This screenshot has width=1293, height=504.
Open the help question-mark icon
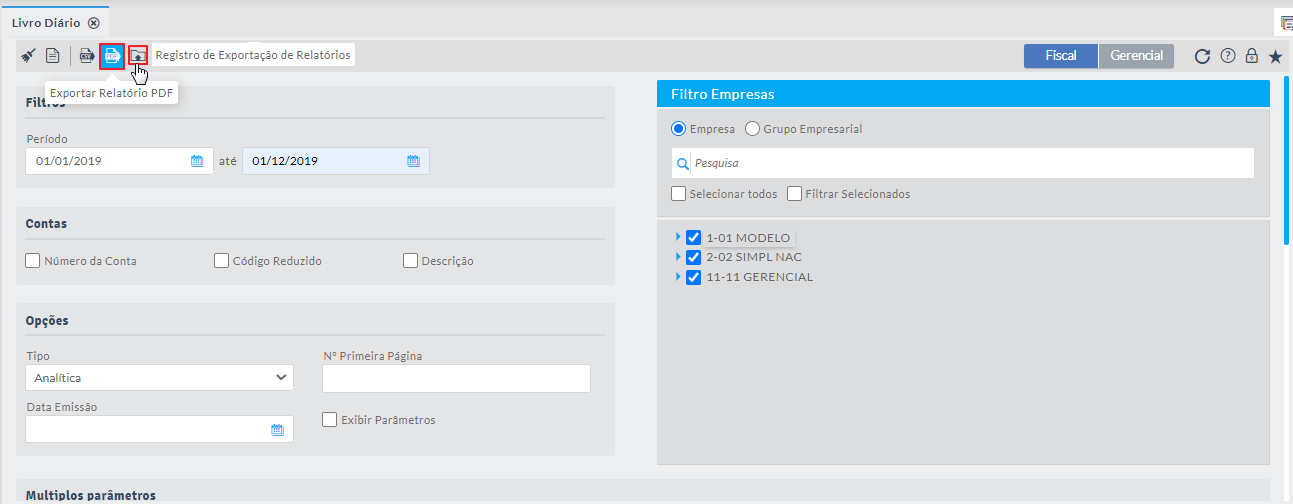(1228, 57)
